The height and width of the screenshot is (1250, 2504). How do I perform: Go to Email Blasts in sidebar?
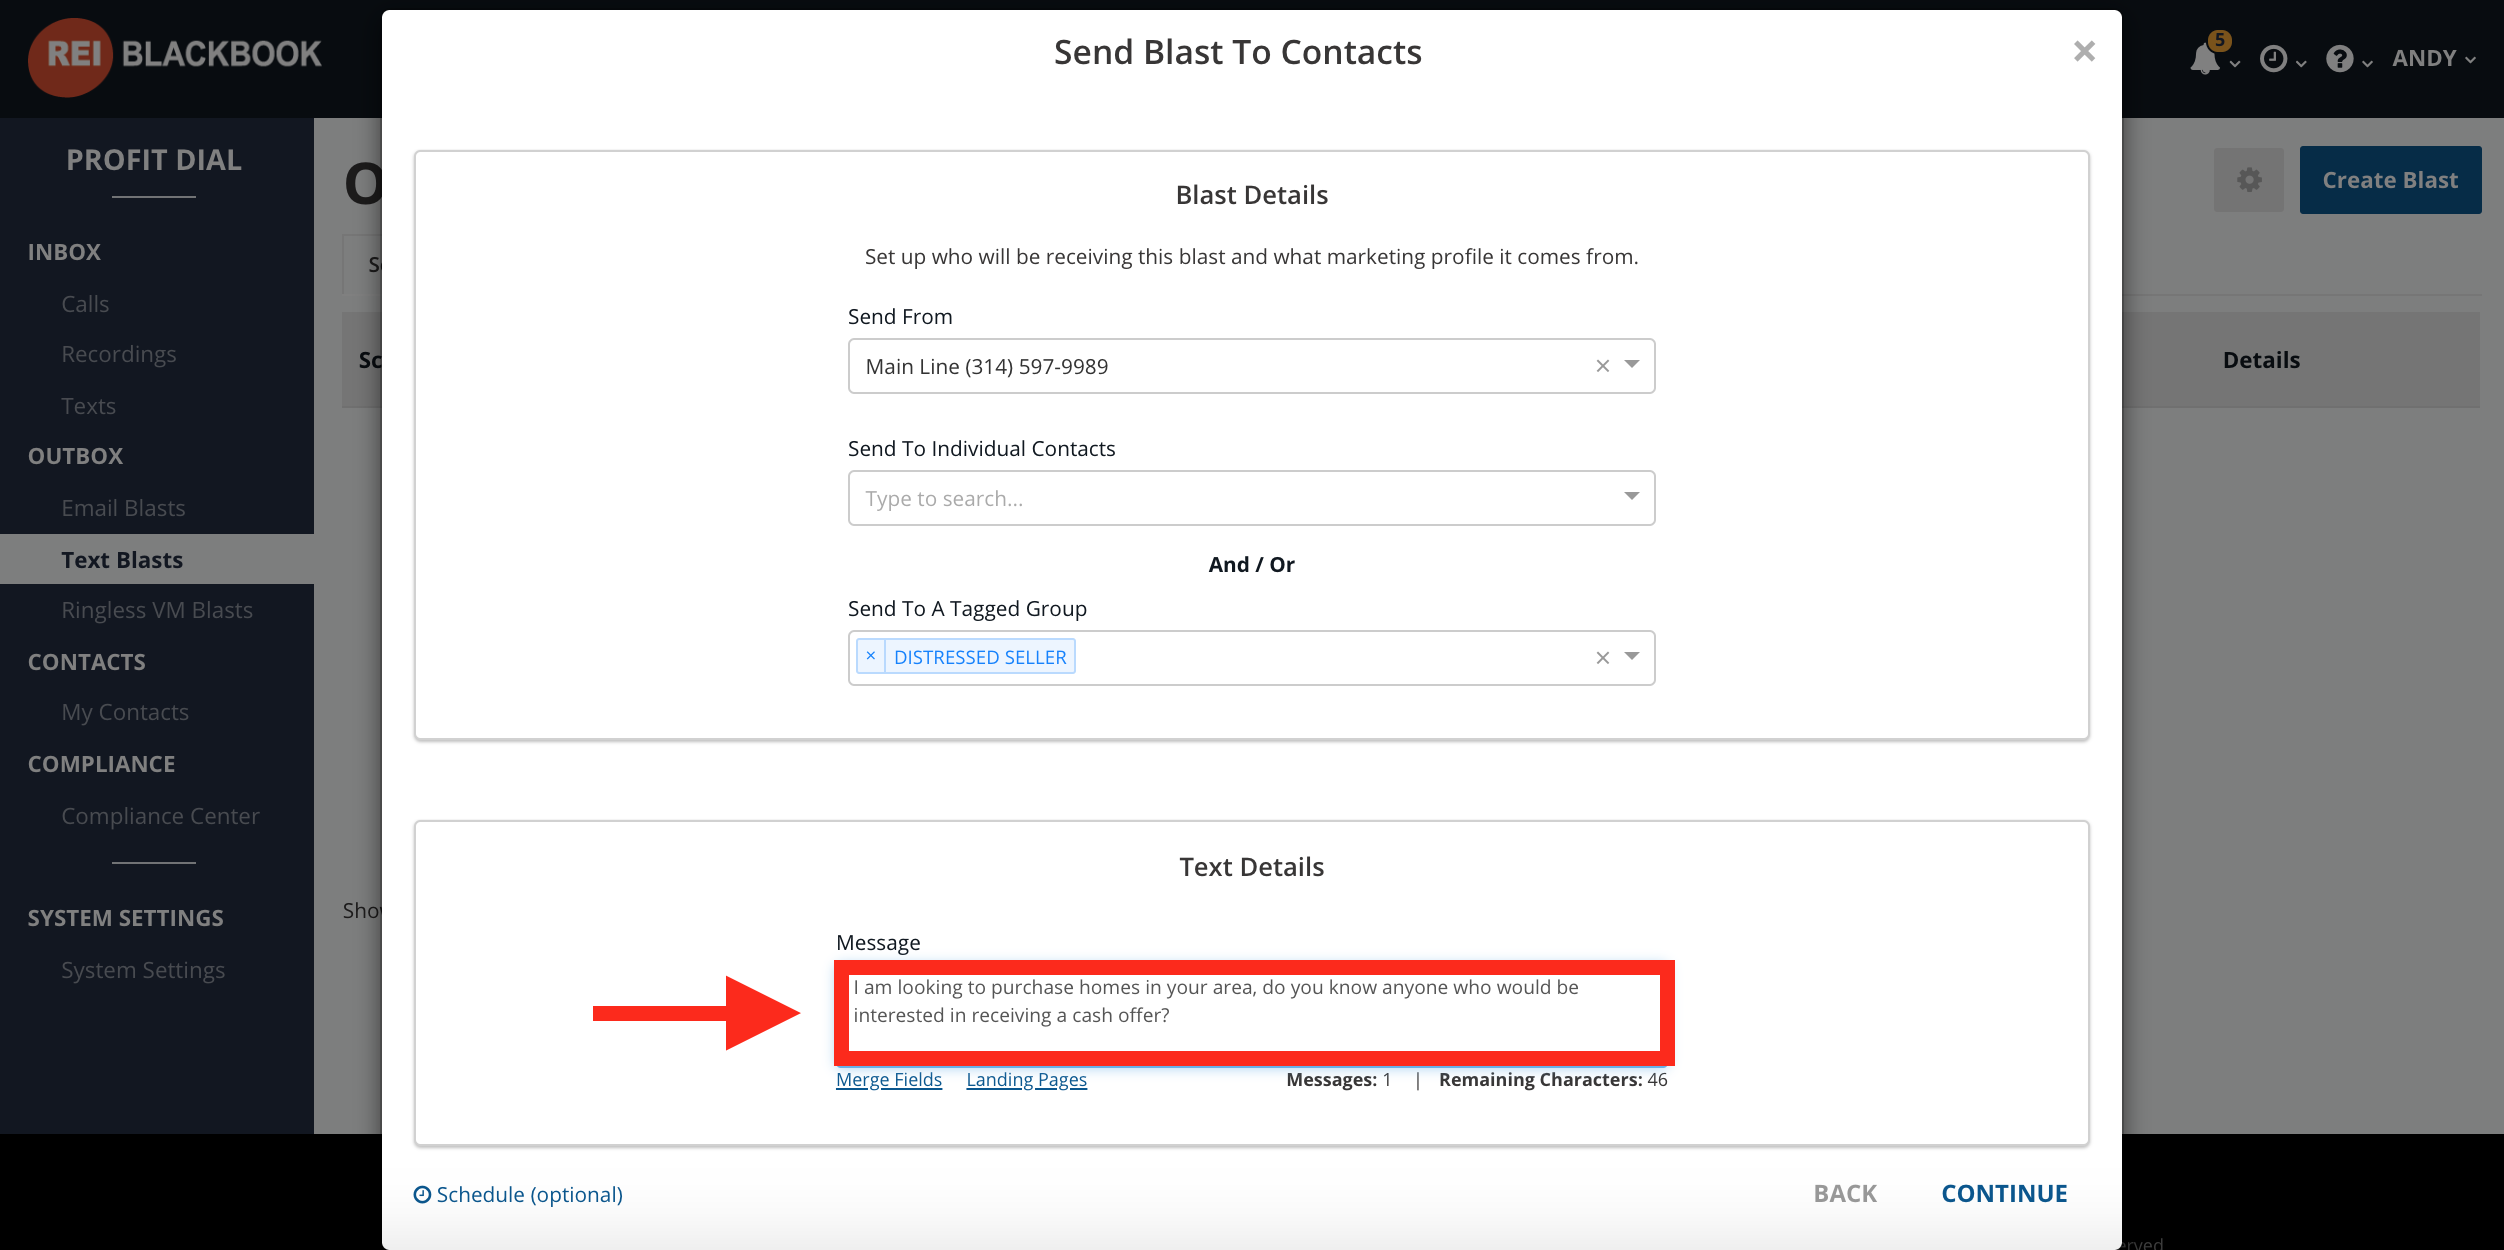point(123,508)
